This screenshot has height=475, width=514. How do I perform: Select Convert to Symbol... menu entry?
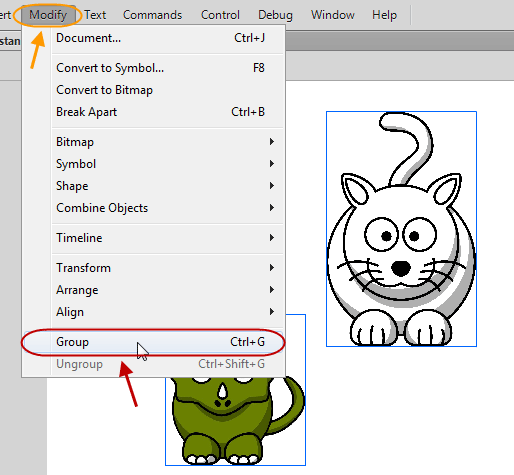pos(153,68)
